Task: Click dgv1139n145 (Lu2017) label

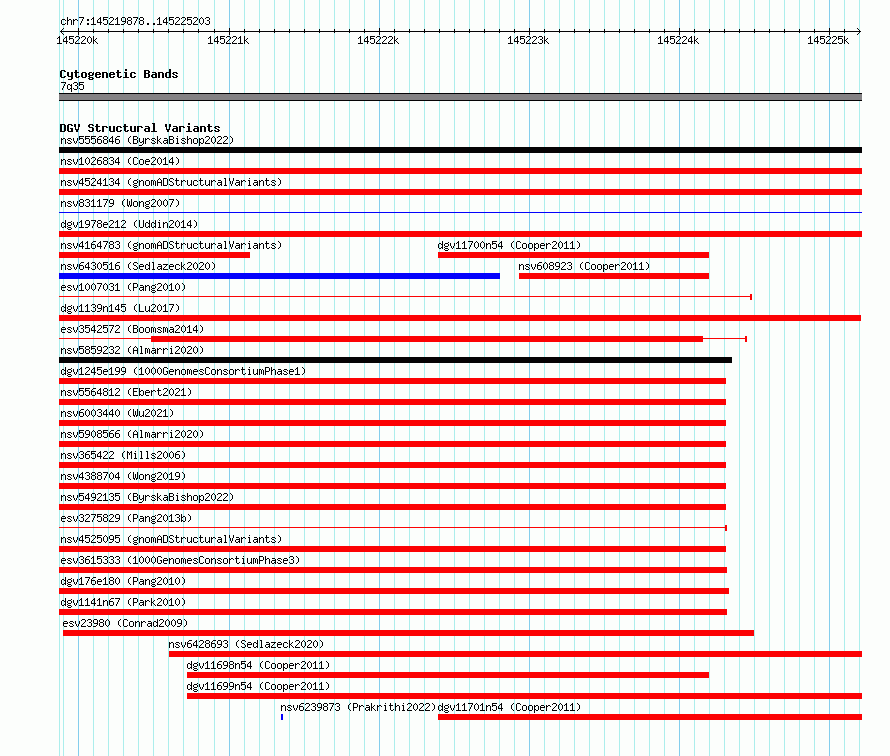Action: (x=120, y=308)
